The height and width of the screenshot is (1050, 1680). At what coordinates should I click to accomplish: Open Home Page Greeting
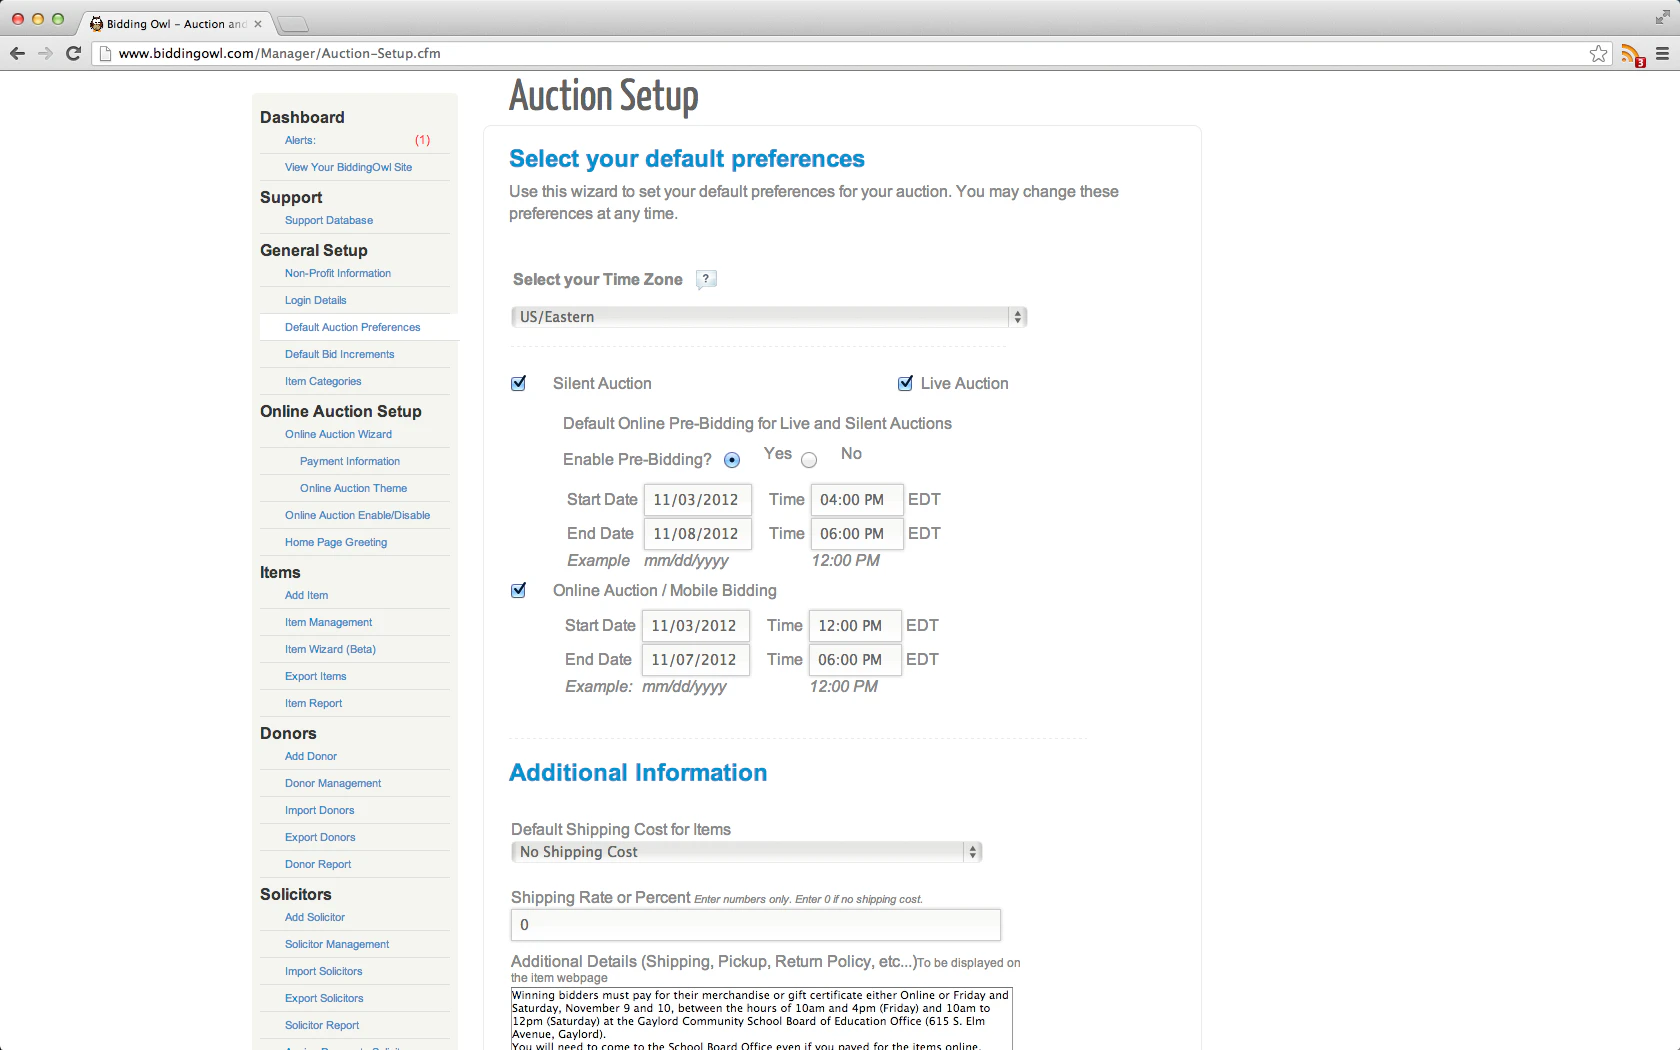336,542
